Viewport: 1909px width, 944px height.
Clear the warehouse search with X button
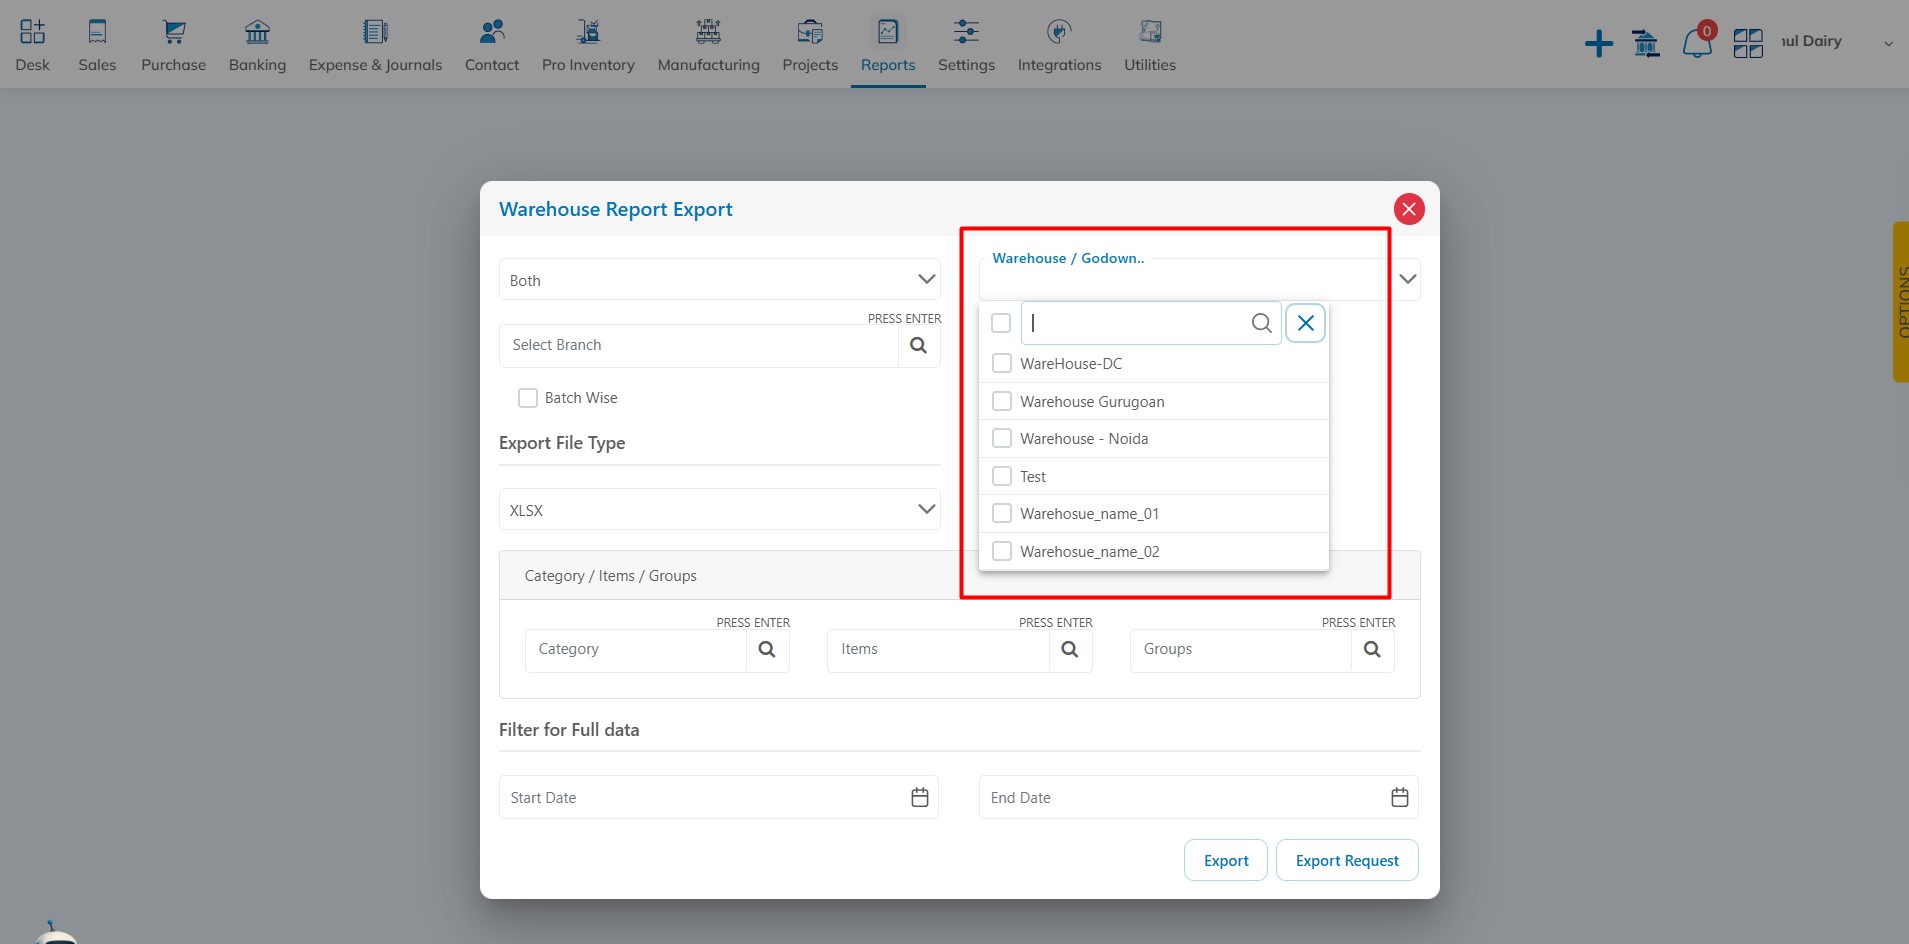pyautogui.click(x=1306, y=323)
